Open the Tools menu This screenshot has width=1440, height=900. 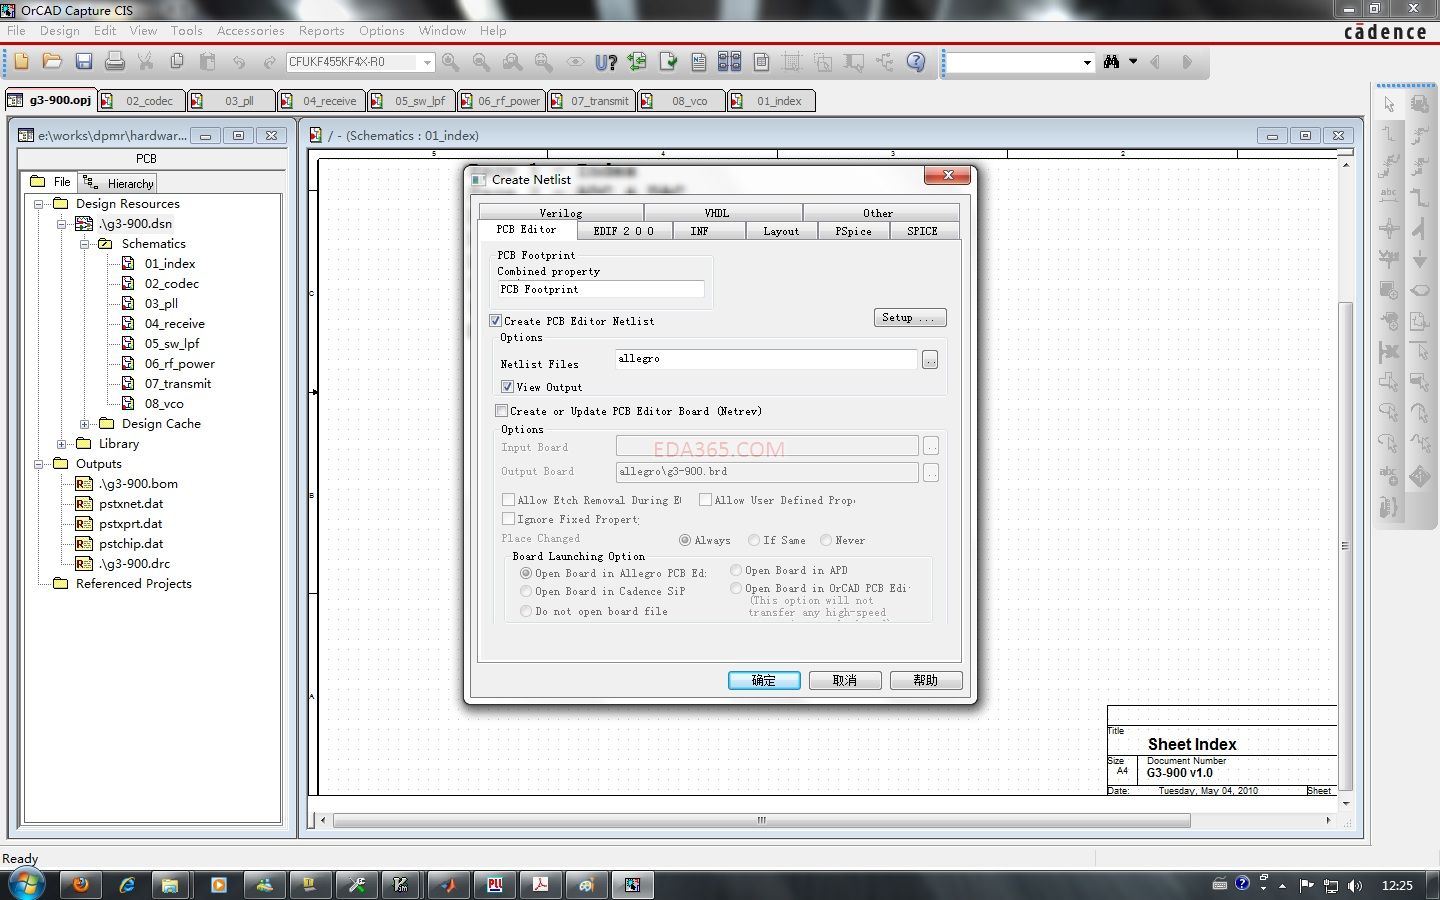pos(186,31)
